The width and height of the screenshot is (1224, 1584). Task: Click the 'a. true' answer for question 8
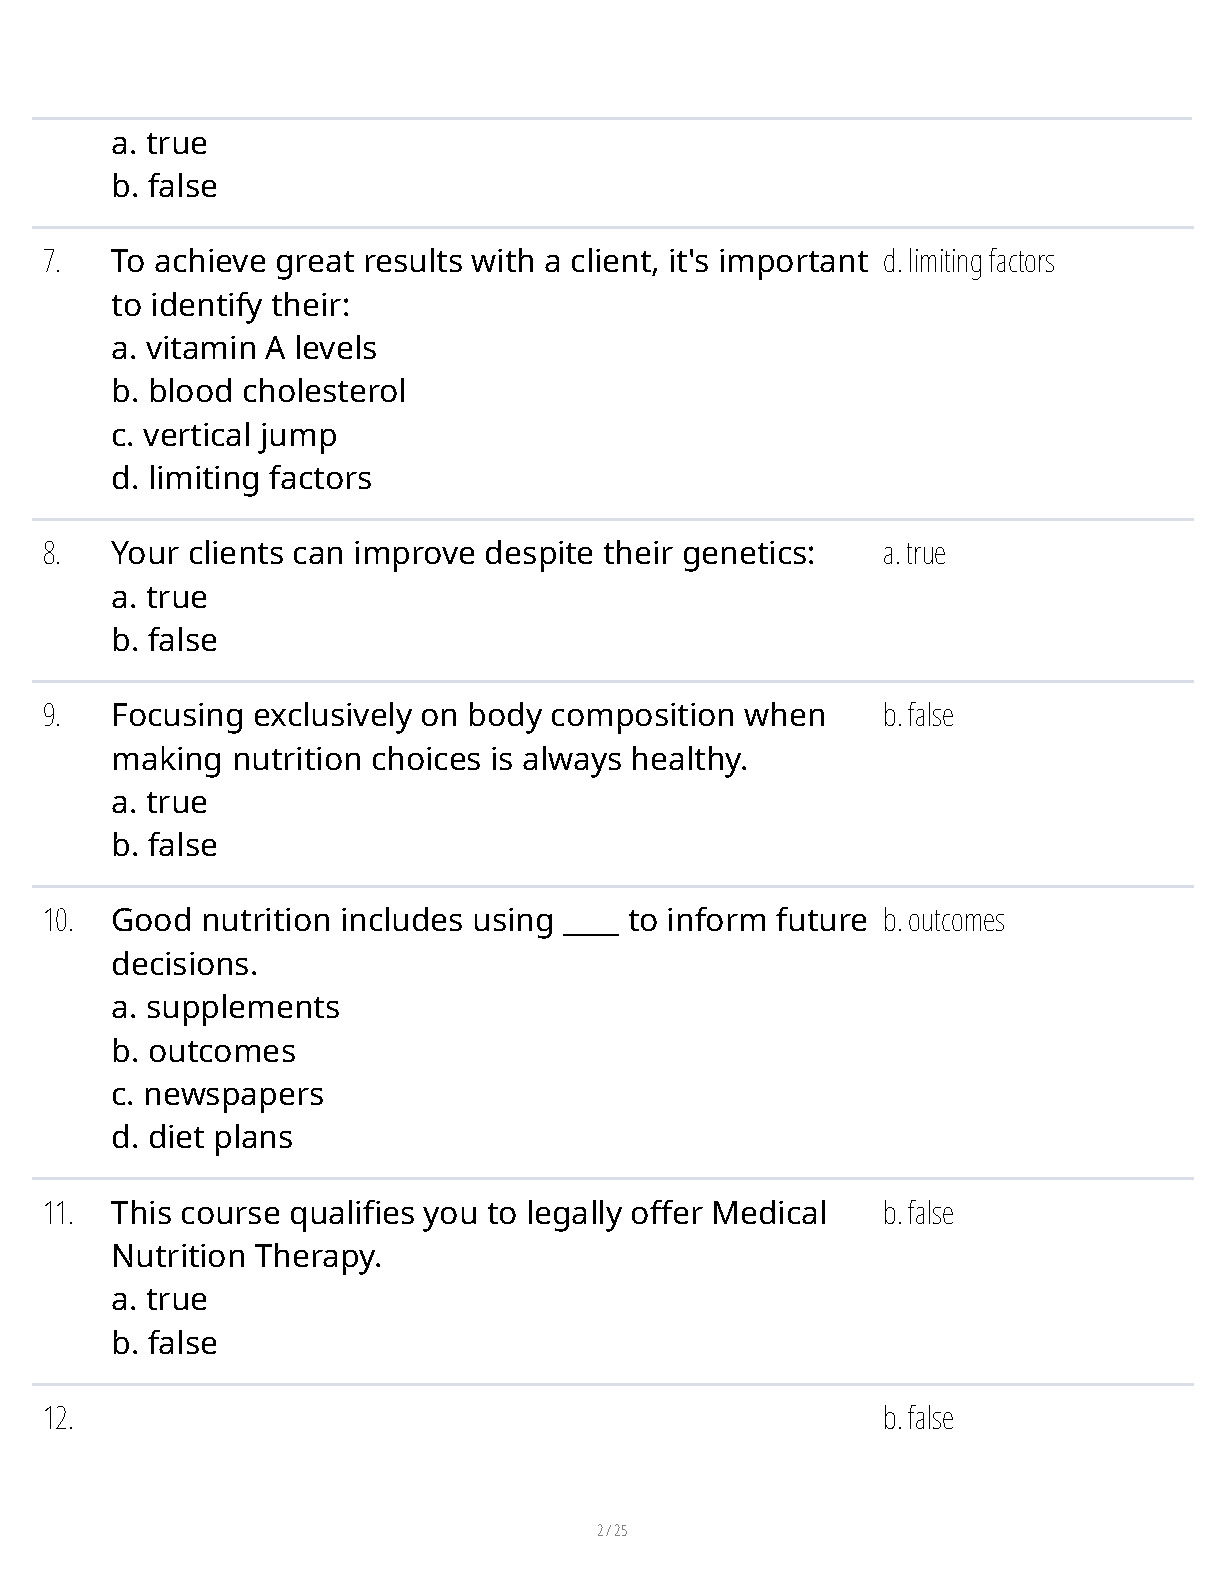pyautogui.click(x=914, y=553)
